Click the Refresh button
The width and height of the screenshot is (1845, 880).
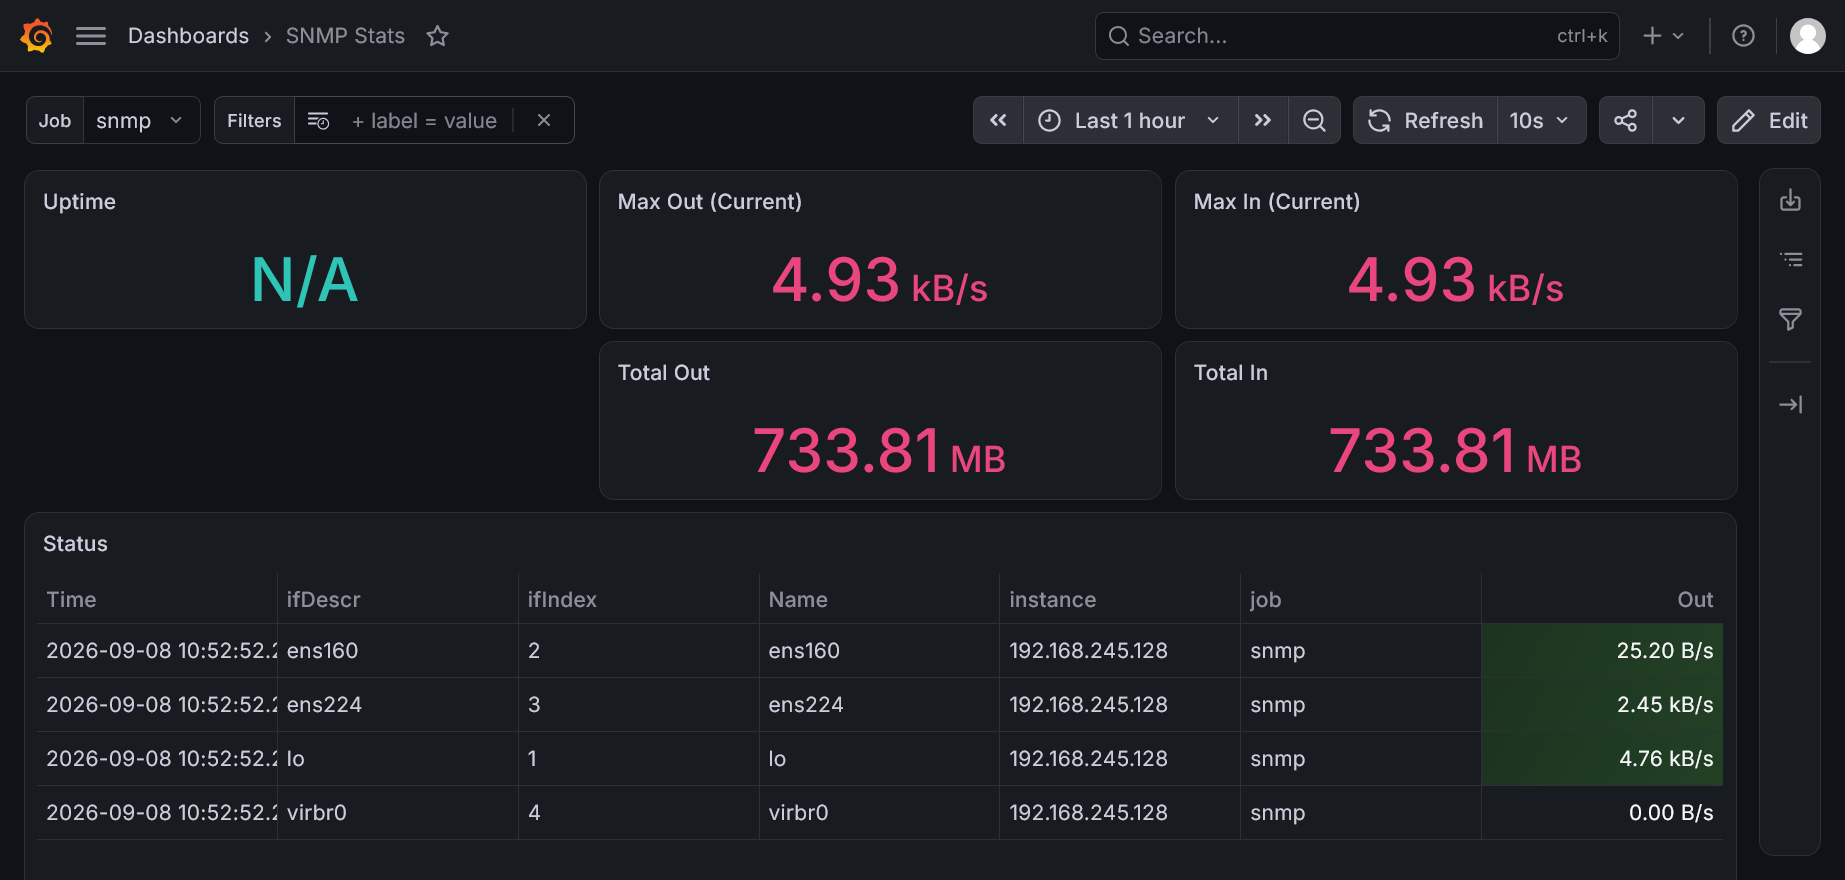pos(1425,120)
